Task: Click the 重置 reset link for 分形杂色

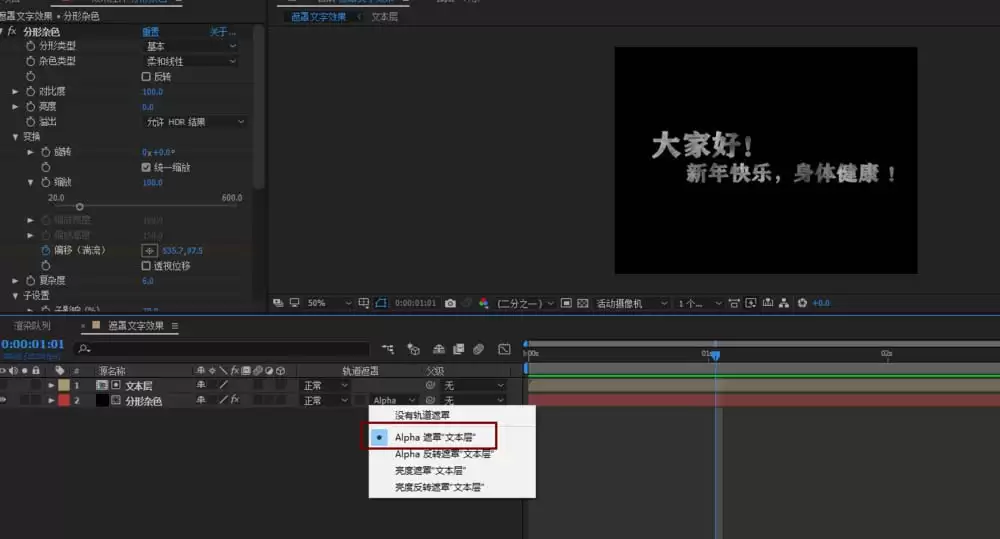Action: pos(151,31)
